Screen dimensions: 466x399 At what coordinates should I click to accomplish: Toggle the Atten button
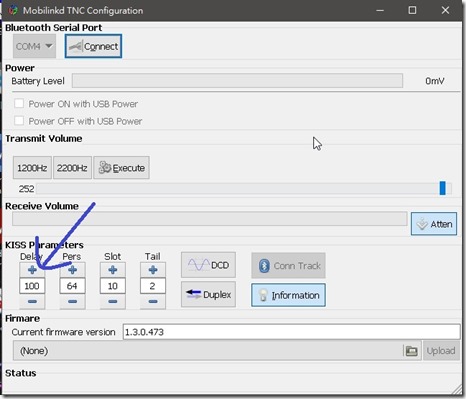click(434, 224)
